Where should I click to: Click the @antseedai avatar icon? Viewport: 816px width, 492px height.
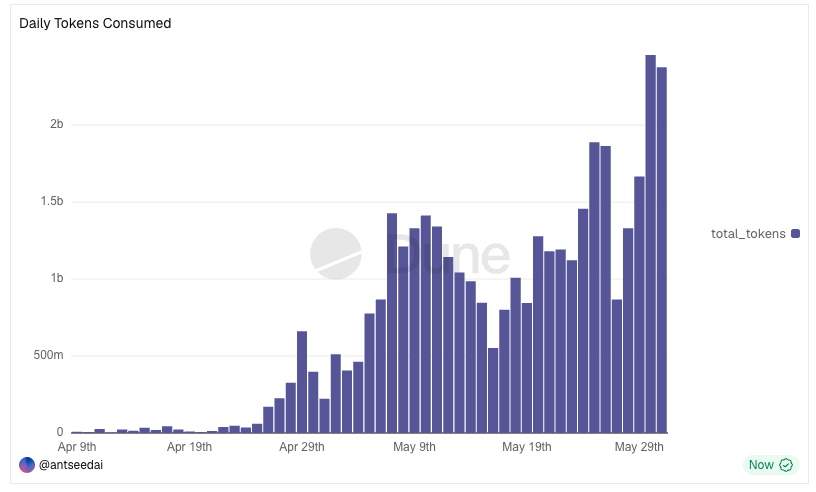tap(27, 465)
